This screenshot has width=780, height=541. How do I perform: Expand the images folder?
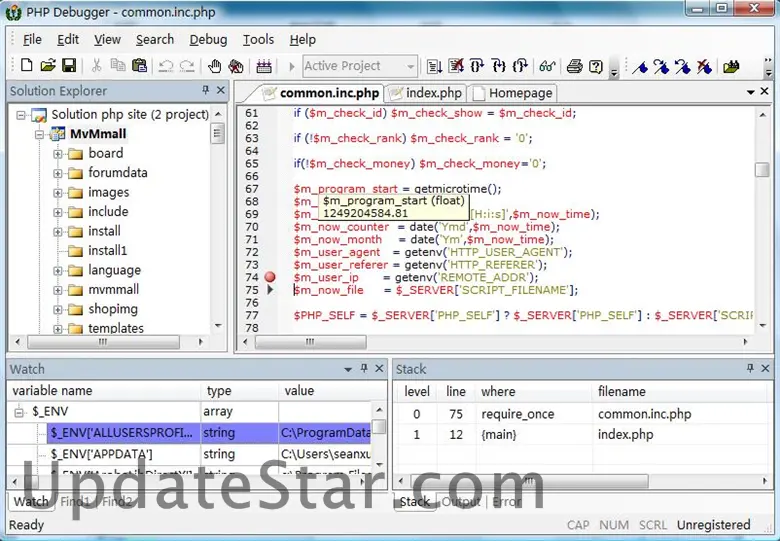[x=58, y=192]
